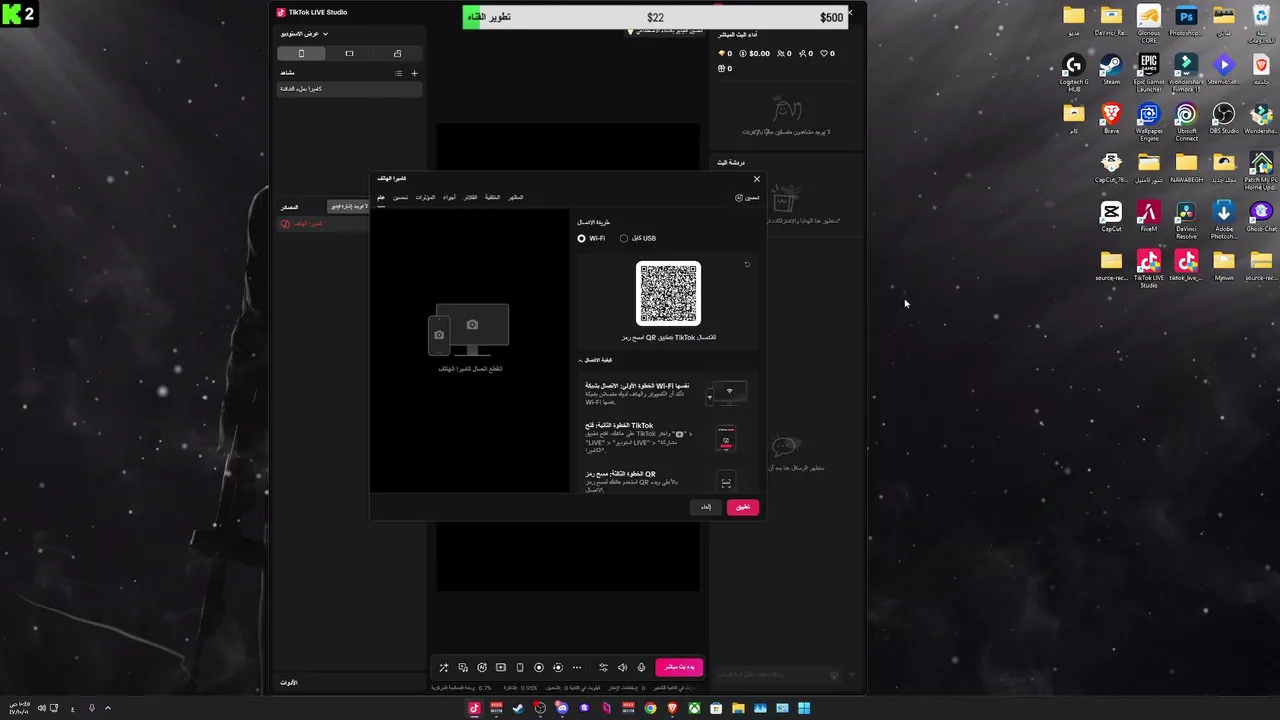Close the phone camera dialog
This screenshot has height=720, width=1280.
757,179
